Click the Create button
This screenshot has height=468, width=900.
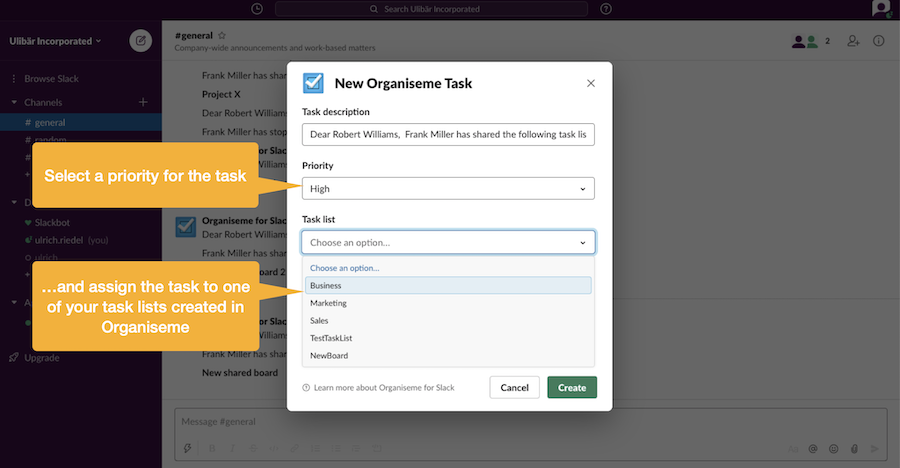pyautogui.click(x=572, y=388)
